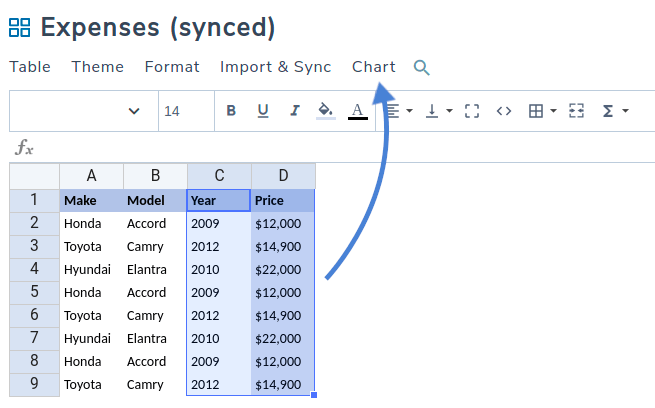Expand the vertical alignment dropdown
The width and height of the screenshot is (655, 408).
click(439, 111)
